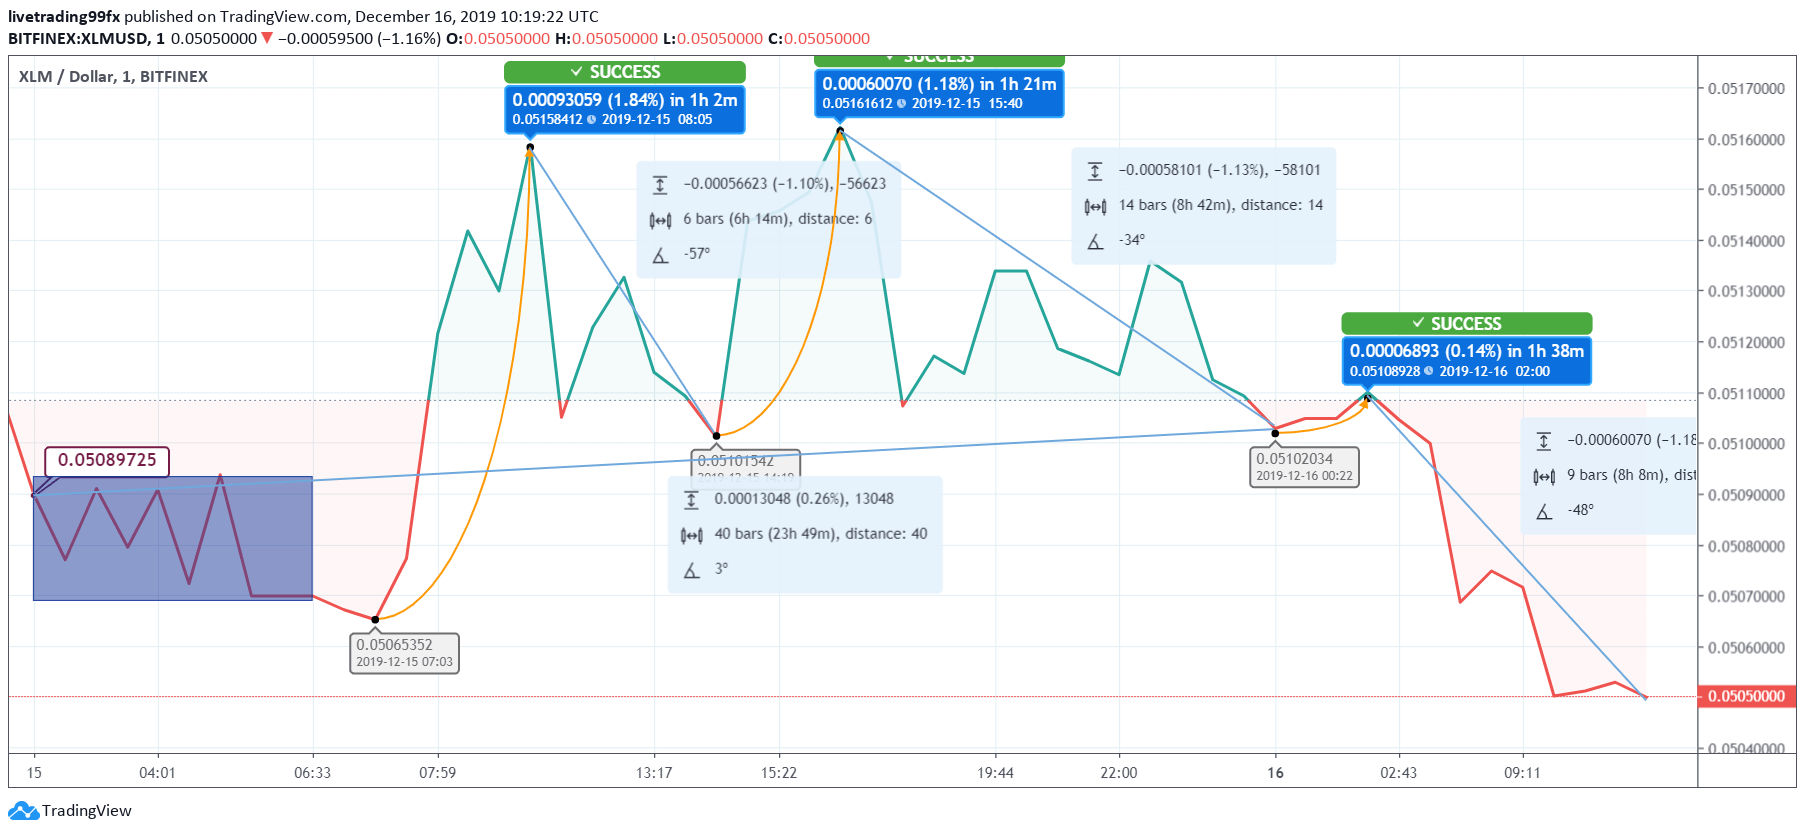Click the price-range icon beside -0.00060070
Image resolution: width=1805 pixels, height=834 pixels.
click(x=1544, y=441)
